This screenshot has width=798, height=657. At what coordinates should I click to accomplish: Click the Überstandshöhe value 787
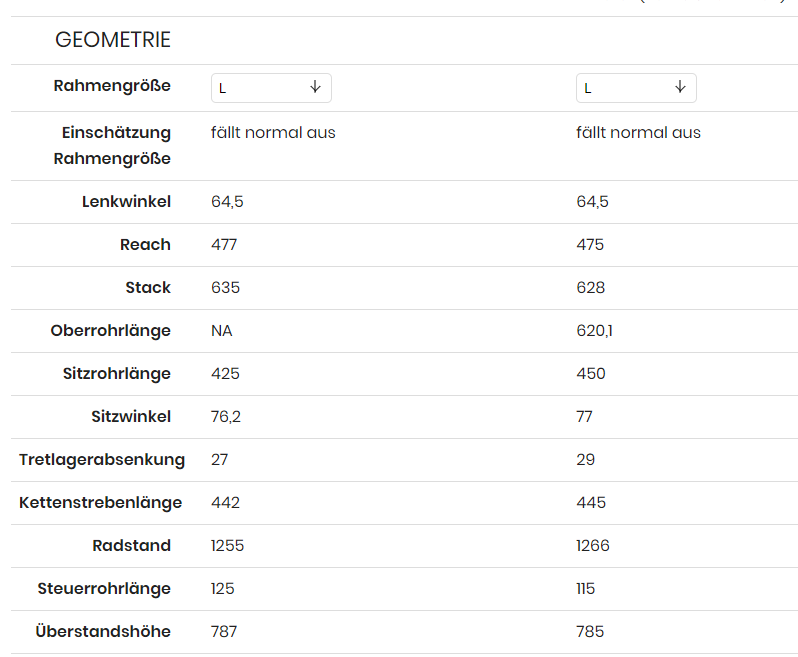click(x=224, y=632)
